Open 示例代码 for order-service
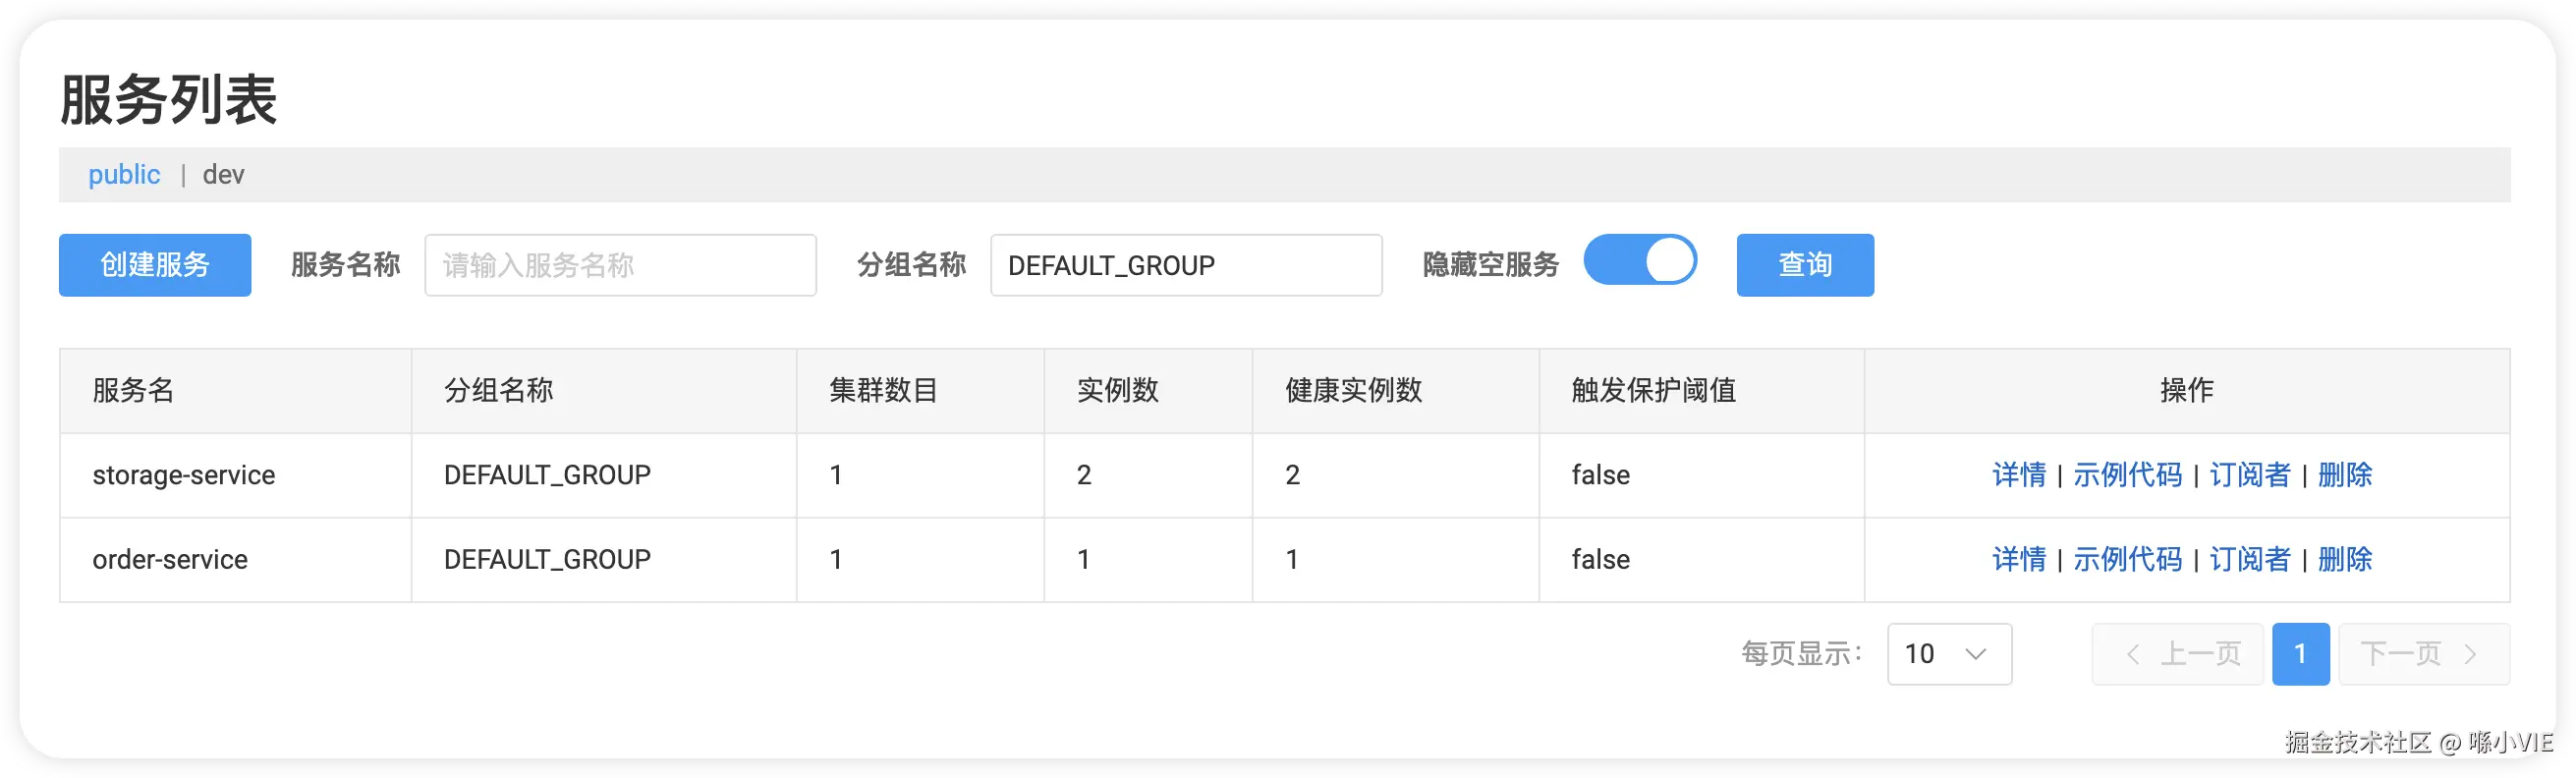 tap(2127, 559)
